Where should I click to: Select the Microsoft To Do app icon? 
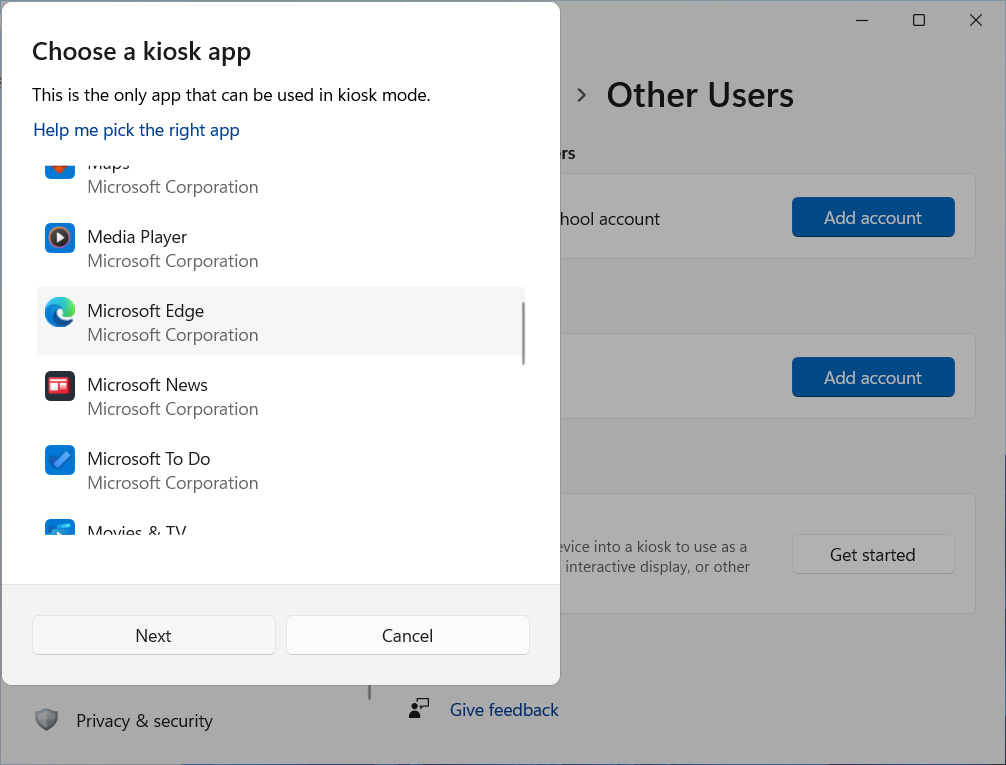(60, 460)
